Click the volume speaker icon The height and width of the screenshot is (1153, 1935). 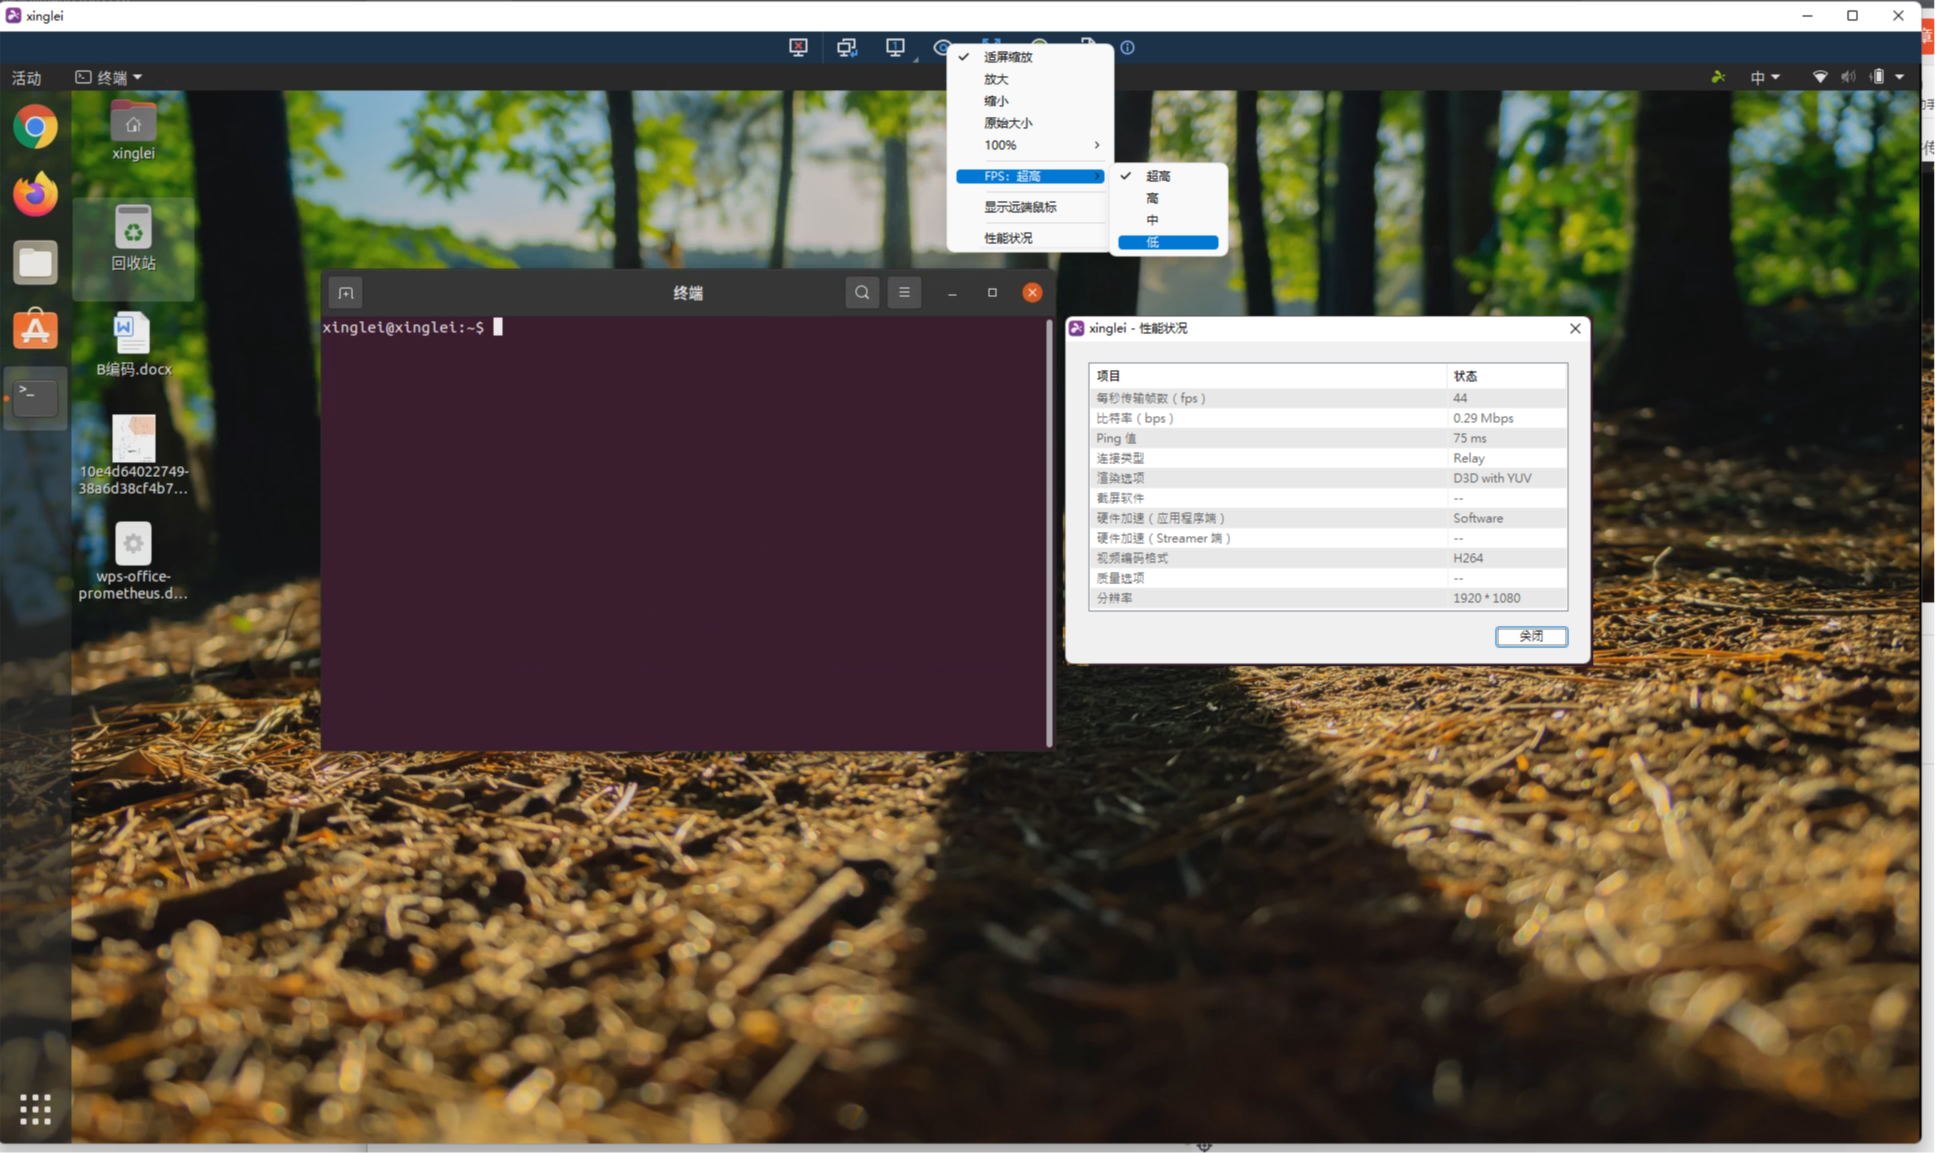(1848, 77)
